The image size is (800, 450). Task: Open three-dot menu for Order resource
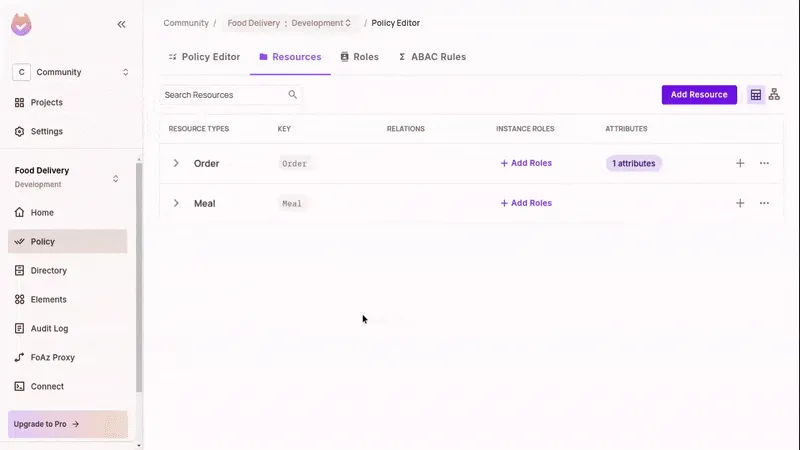[764, 163]
